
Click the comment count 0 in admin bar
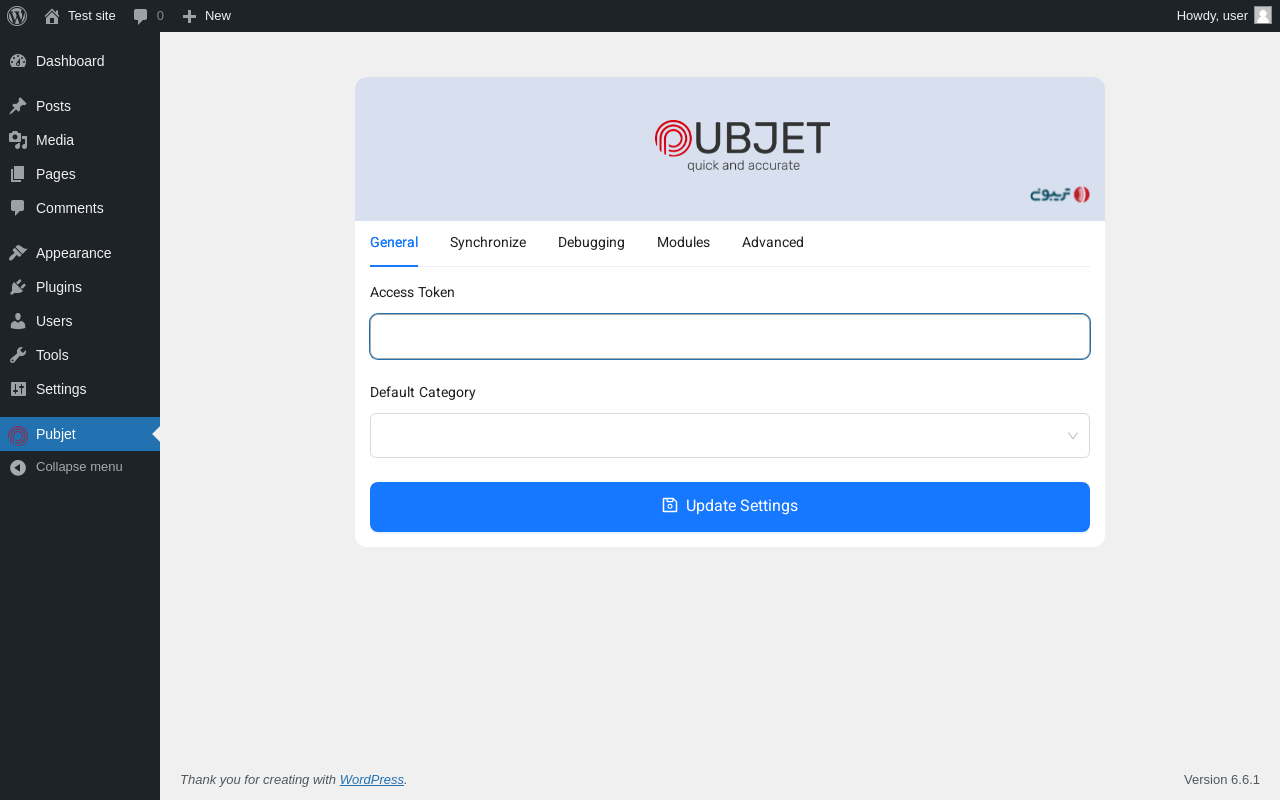point(160,16)
